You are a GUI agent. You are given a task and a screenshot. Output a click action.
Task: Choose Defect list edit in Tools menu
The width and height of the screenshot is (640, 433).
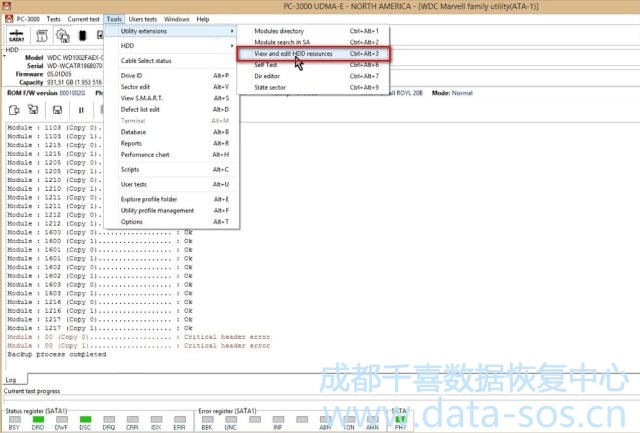coord(140,109)
